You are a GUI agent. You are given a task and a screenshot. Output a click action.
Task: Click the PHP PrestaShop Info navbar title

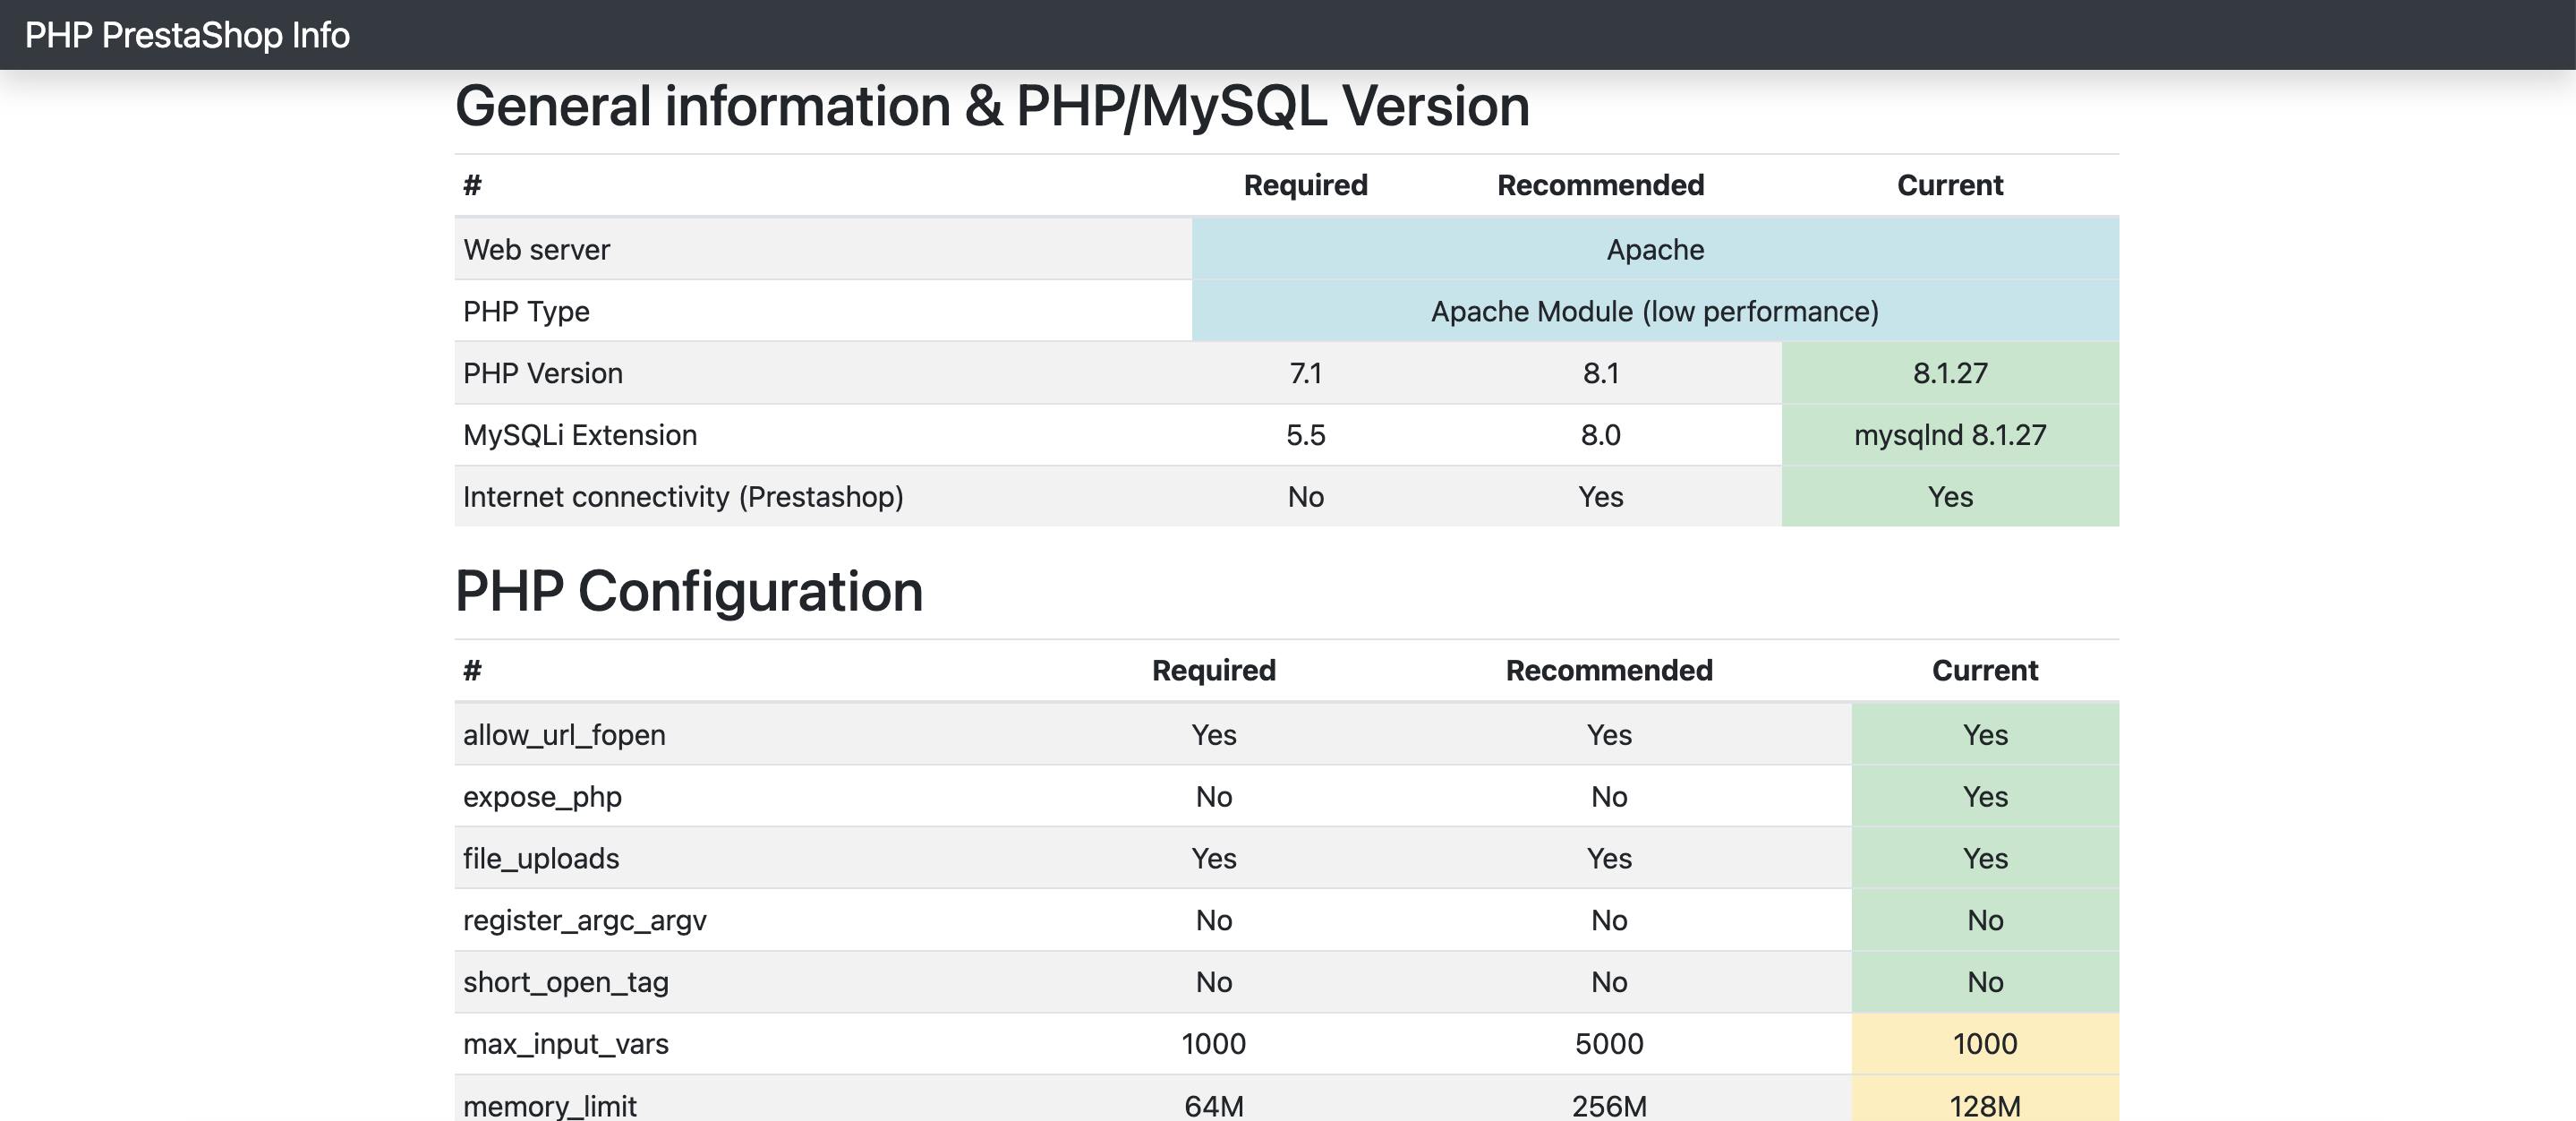point(187,35)
